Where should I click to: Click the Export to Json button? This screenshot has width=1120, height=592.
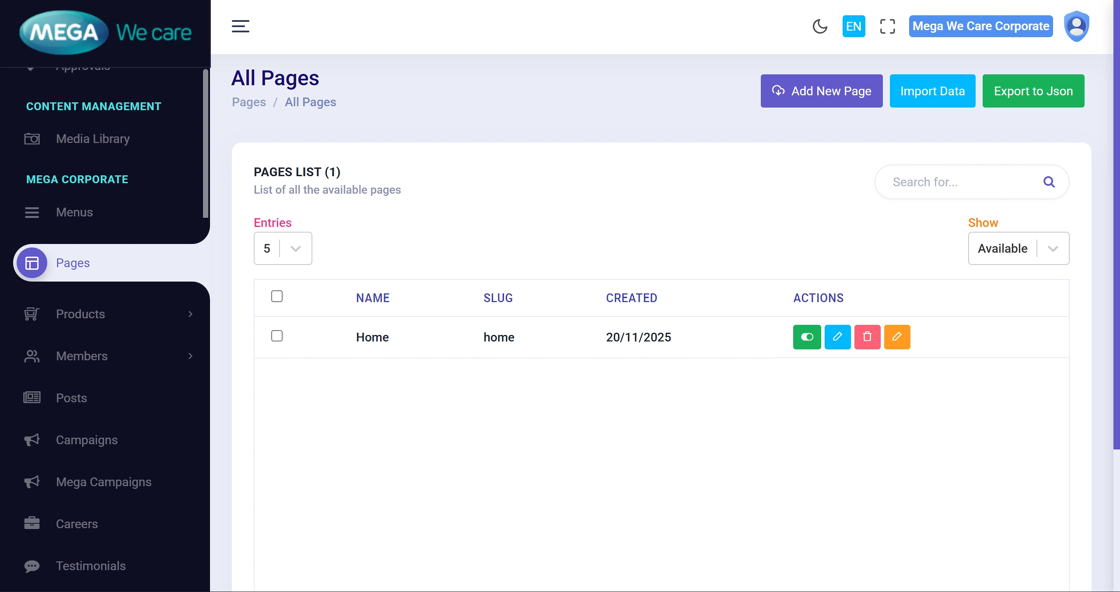click(1033, 91)
